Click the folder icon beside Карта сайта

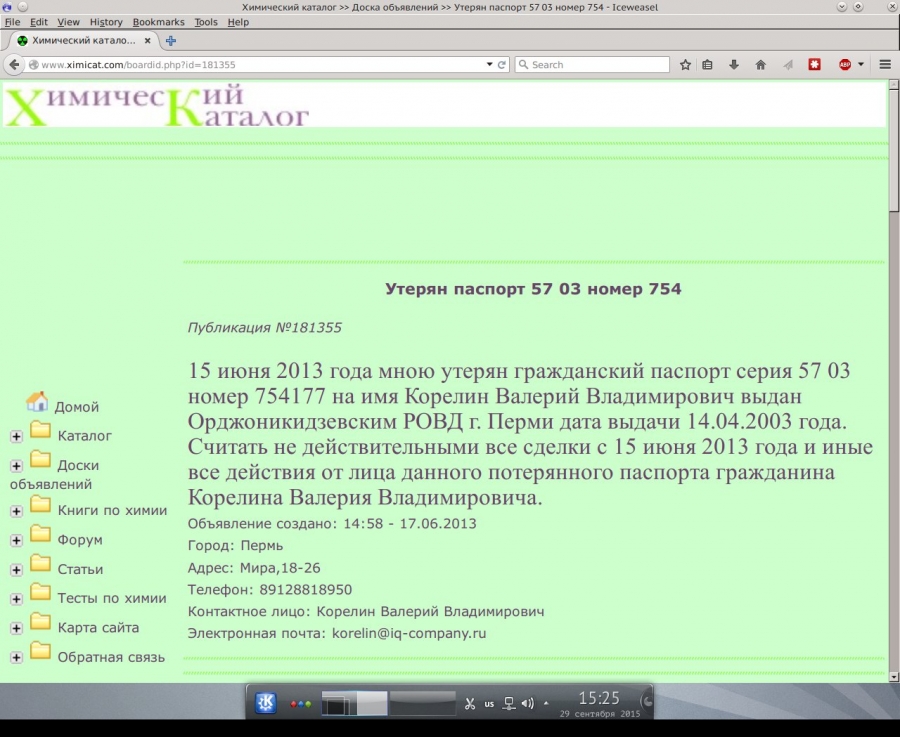[x=40, y=621]
